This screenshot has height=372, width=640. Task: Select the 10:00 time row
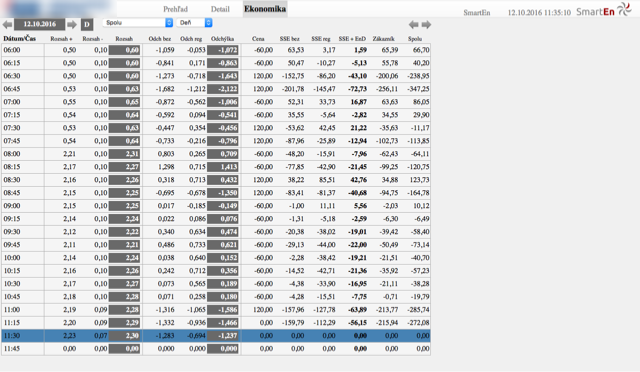[x=216, y=258]
